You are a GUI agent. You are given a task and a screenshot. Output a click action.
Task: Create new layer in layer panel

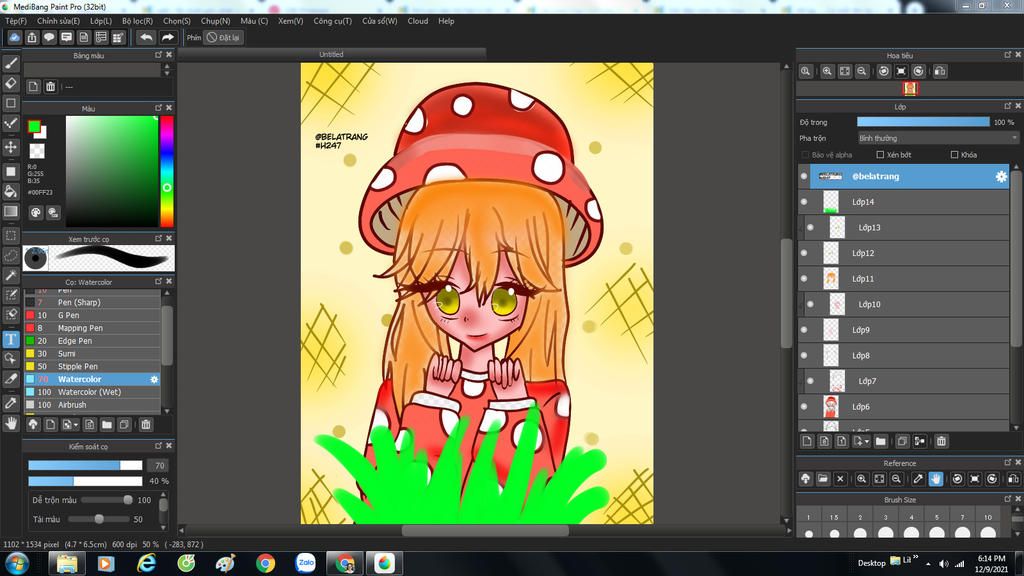pyautogui.click(x=807, y=441)
